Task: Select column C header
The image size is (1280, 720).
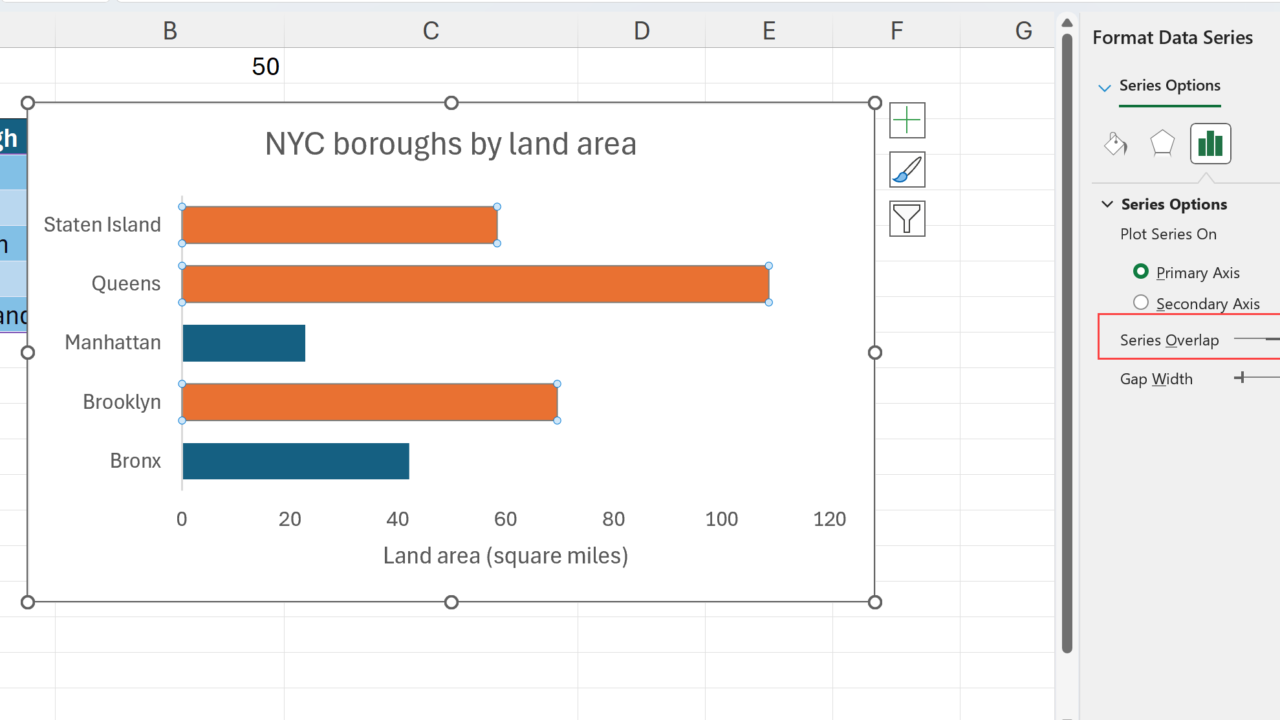Action: [430, 31]
